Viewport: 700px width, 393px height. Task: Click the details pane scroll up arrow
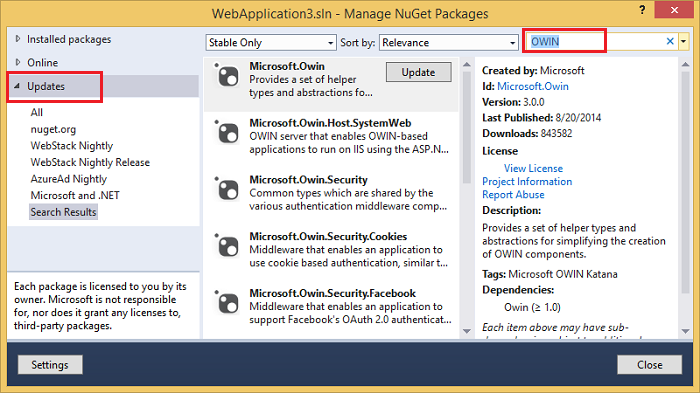pos(685,65)
